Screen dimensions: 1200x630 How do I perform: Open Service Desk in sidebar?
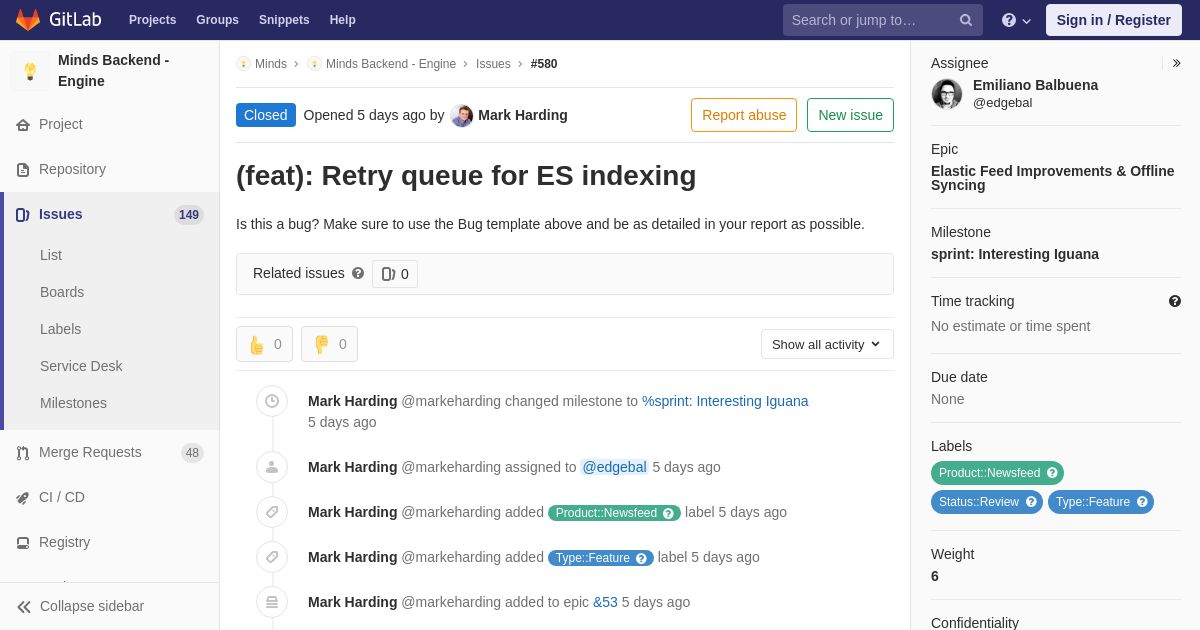[81, 366]
